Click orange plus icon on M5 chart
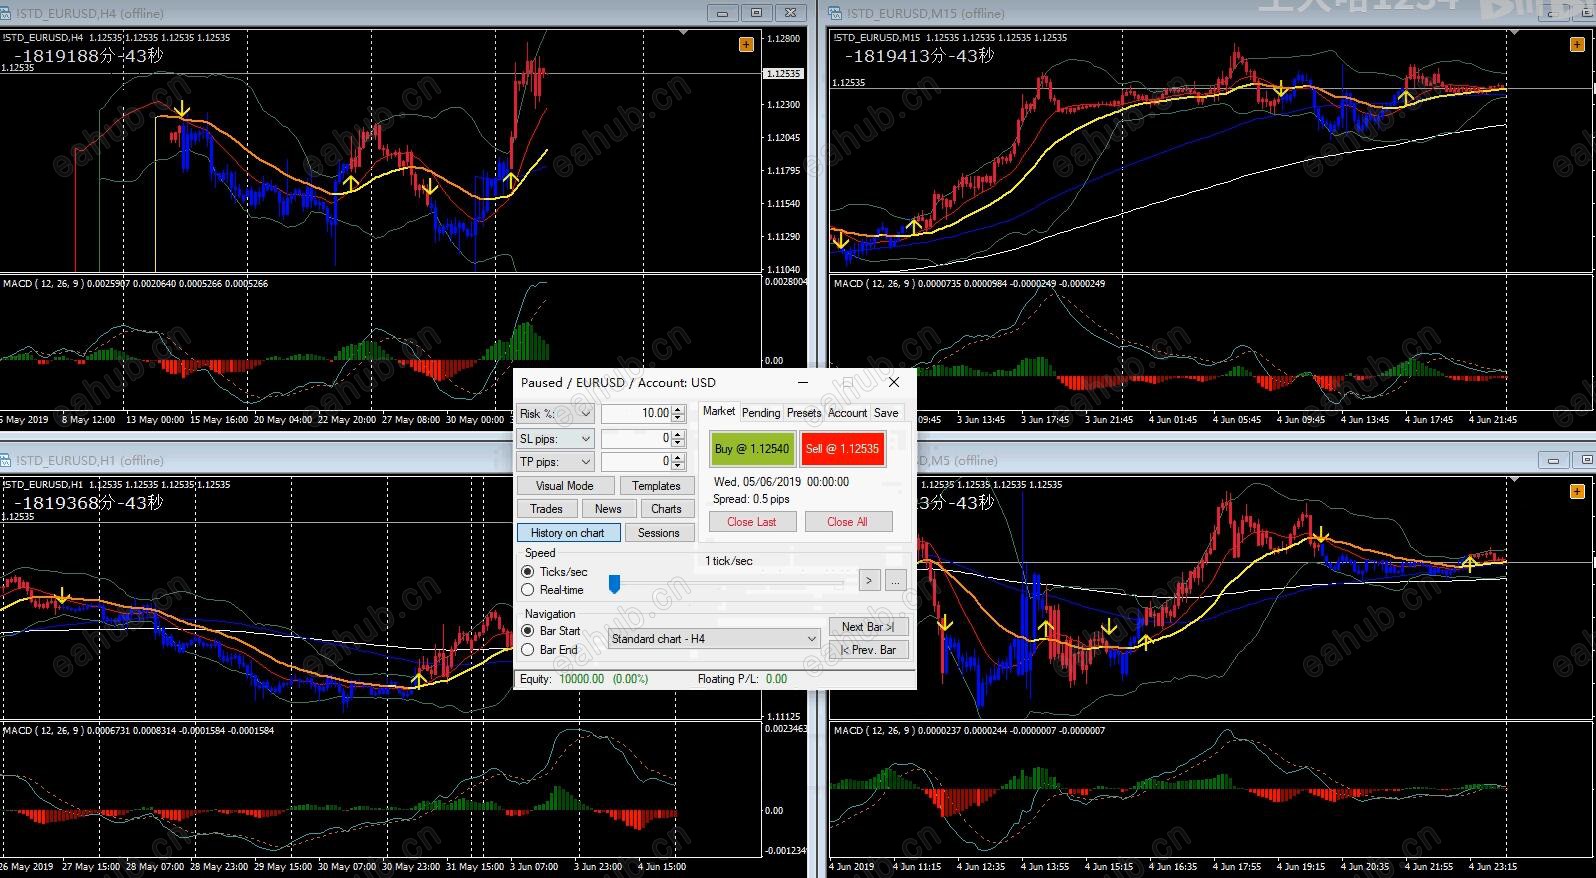Viewport: 1596px width, 878px height. 1577,491
